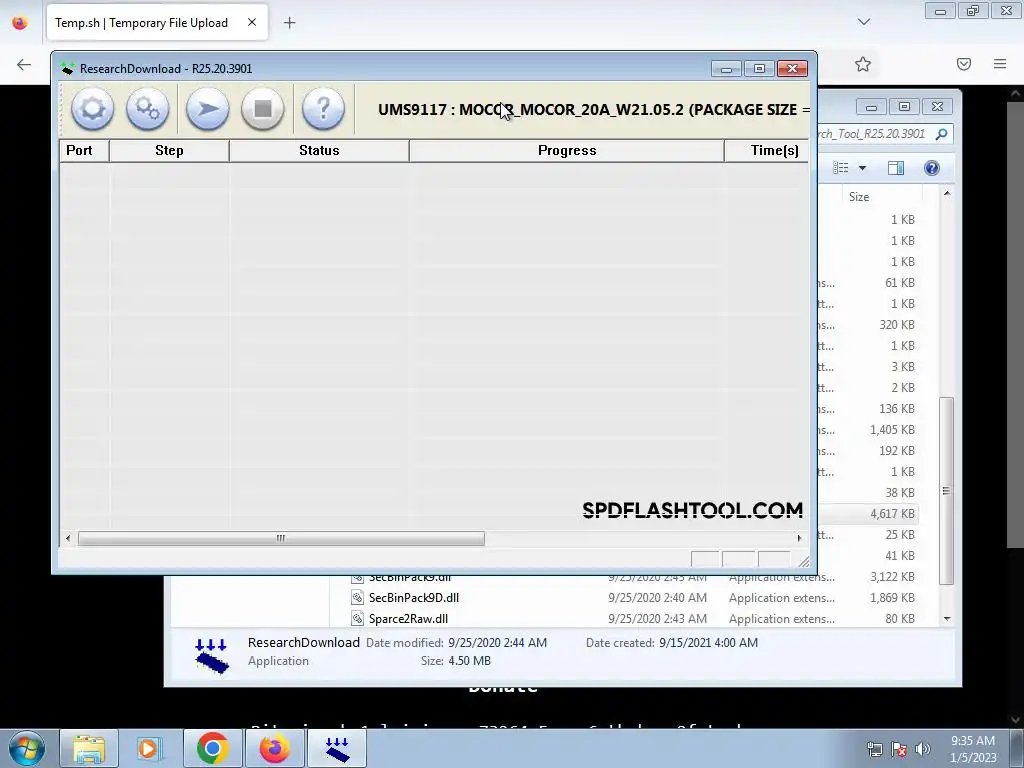This screenshot has width=1024, height=768.
Task: Click the right scroll arrow in ResearchDownload
Action: 799,538
